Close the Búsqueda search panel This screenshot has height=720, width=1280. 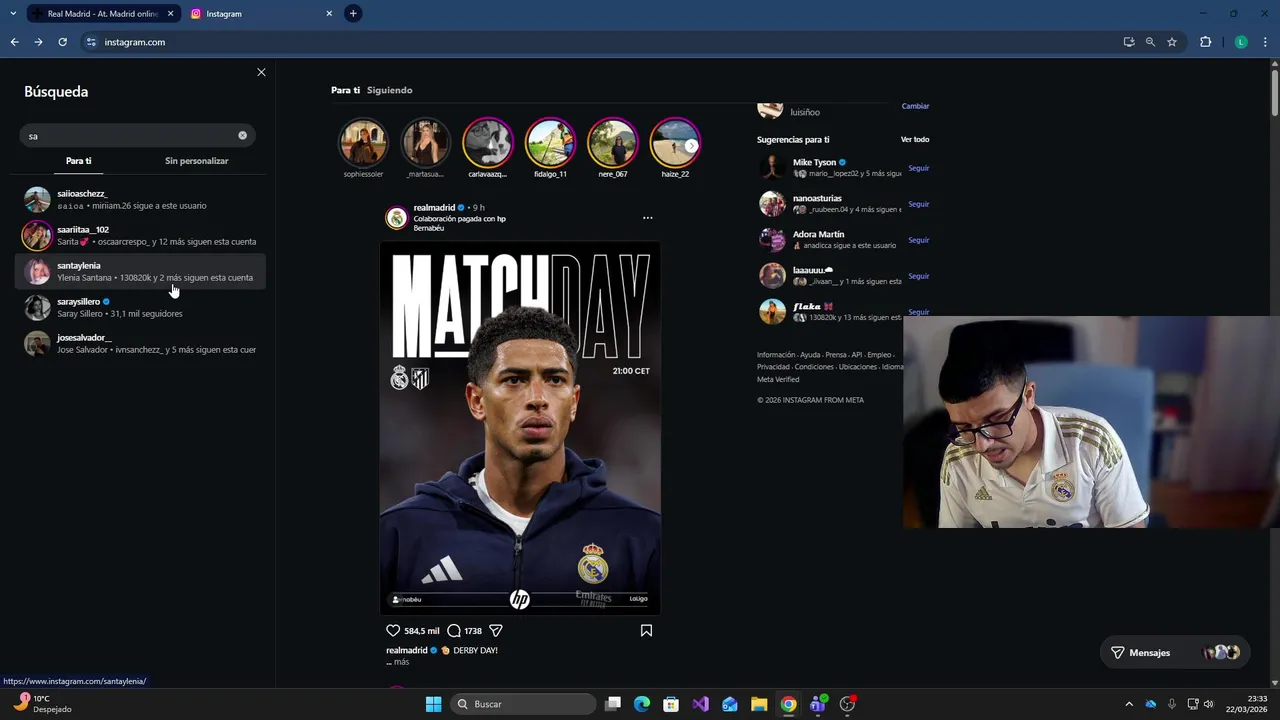[261, 72]
